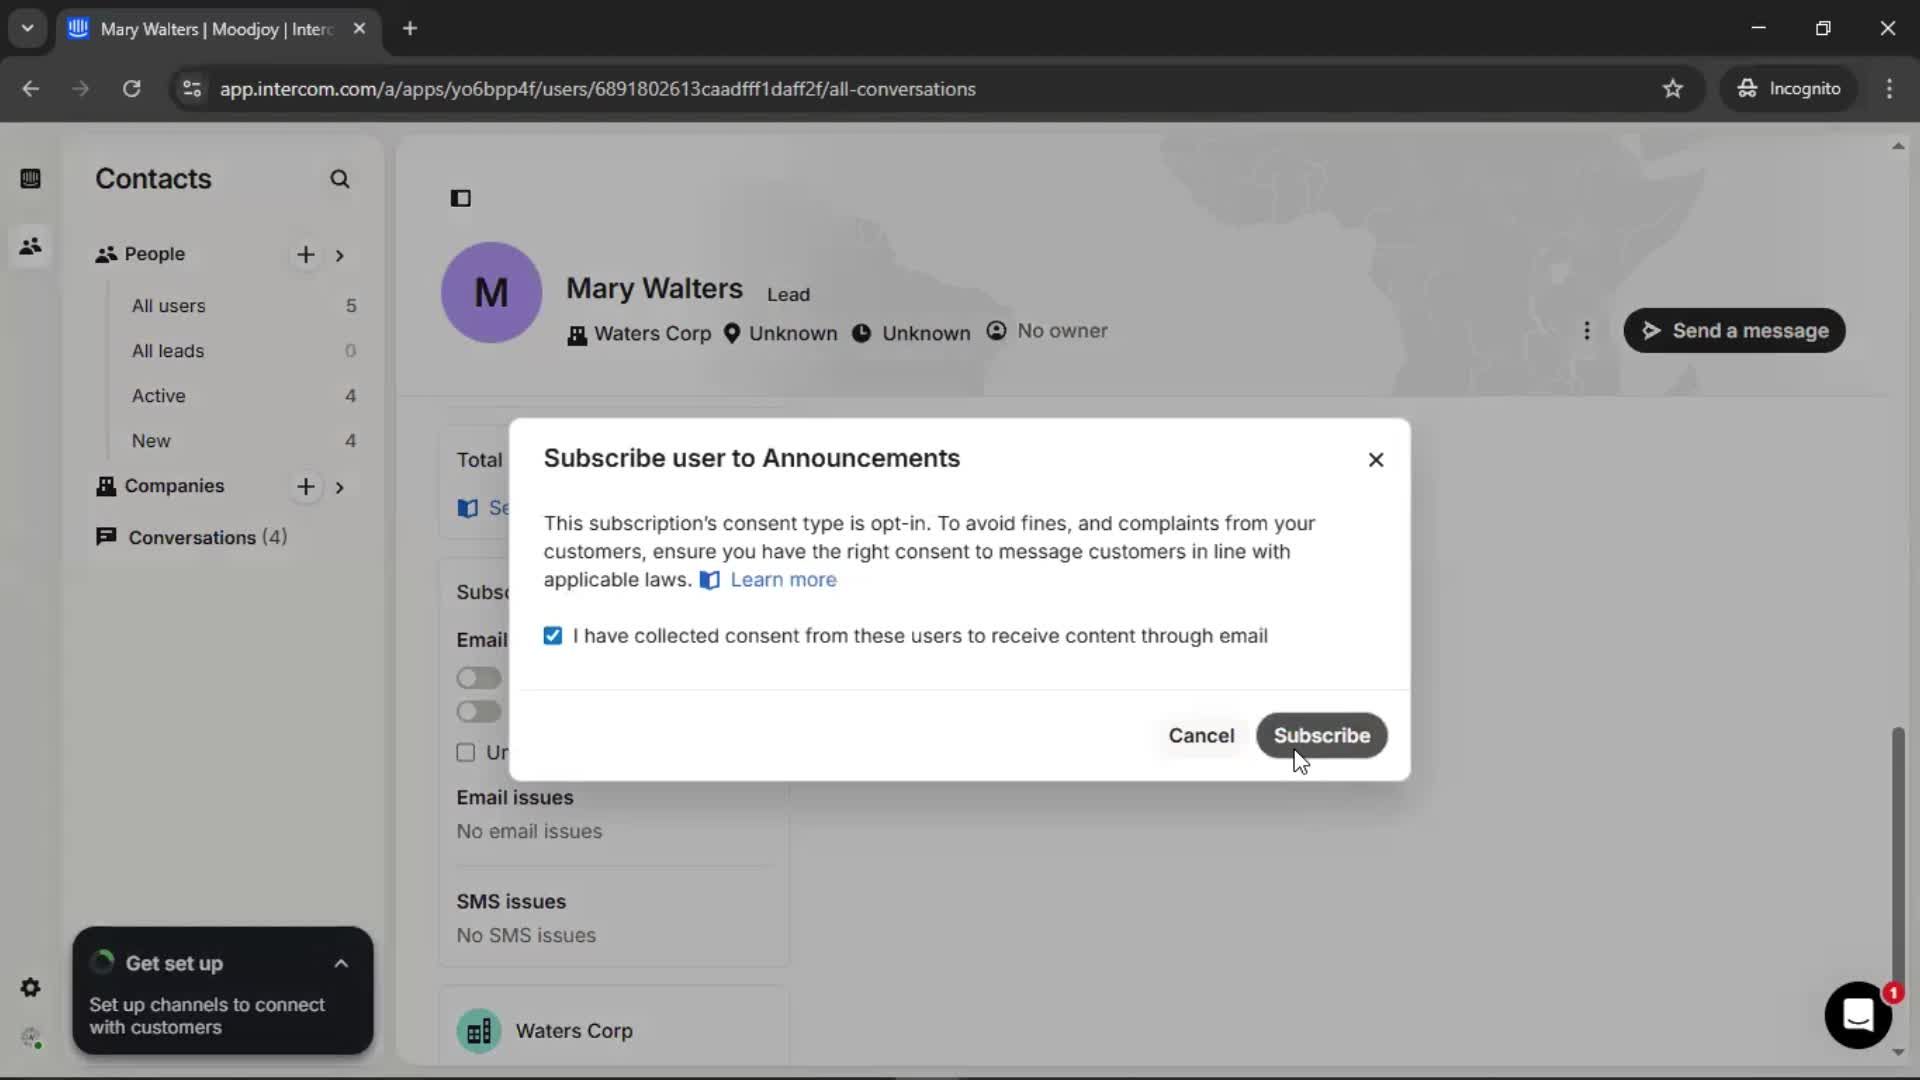Click Mary Walters purple M avatar

tap(491, 292)
